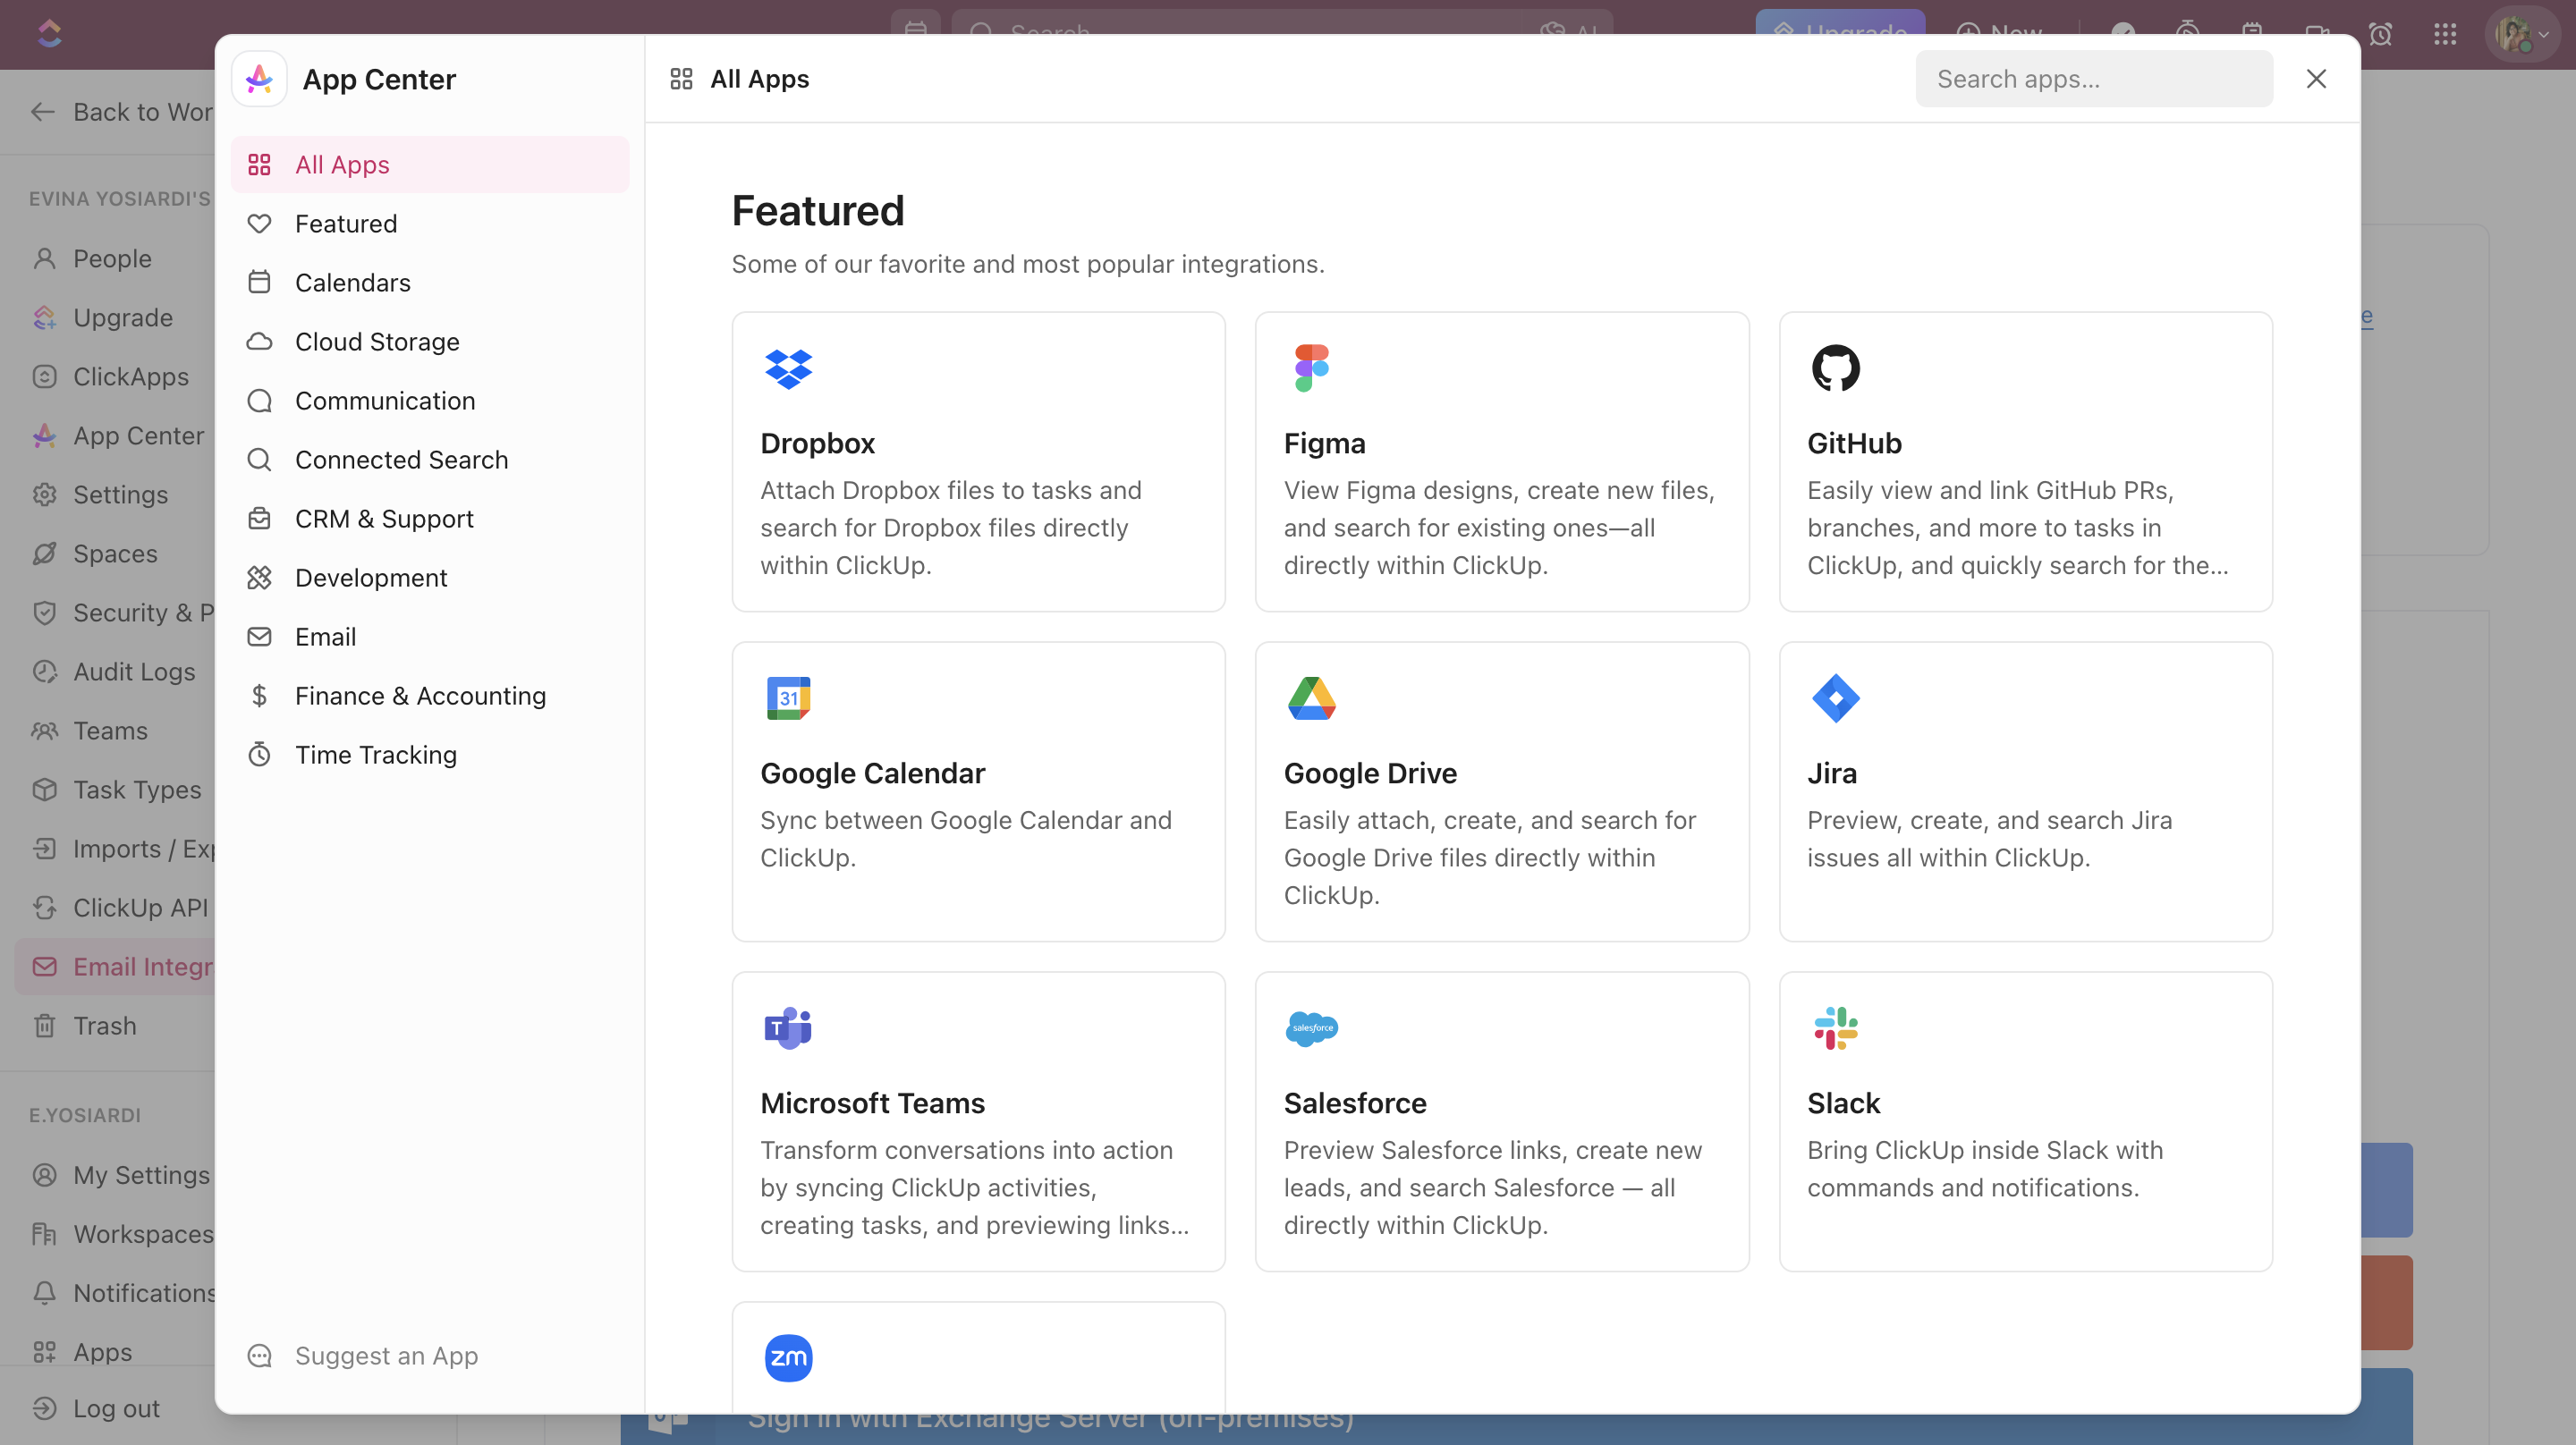Close the App Center dialog
2576x1445 pixels.
(2316, 79)
